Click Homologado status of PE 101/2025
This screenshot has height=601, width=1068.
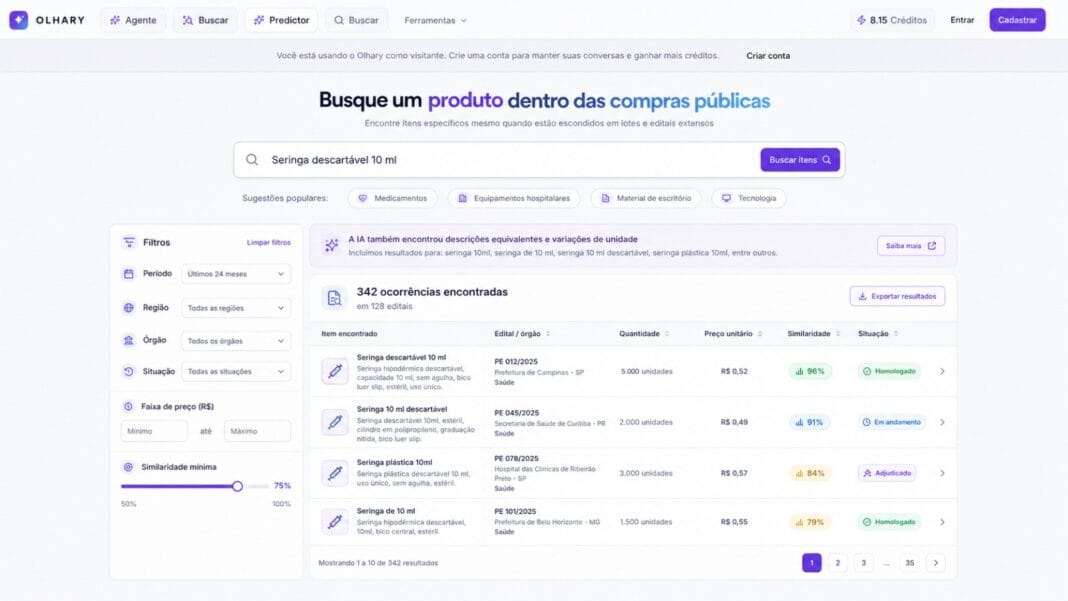(x=889, y=522)
